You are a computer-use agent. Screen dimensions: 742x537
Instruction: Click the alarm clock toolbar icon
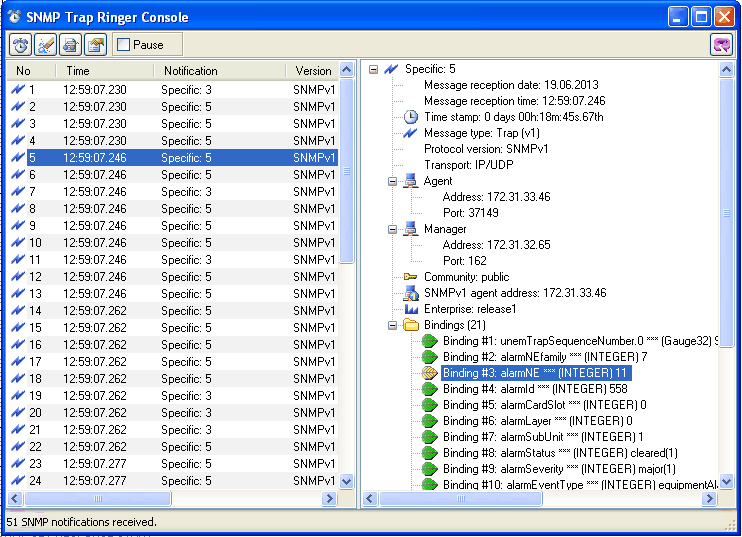20,44
